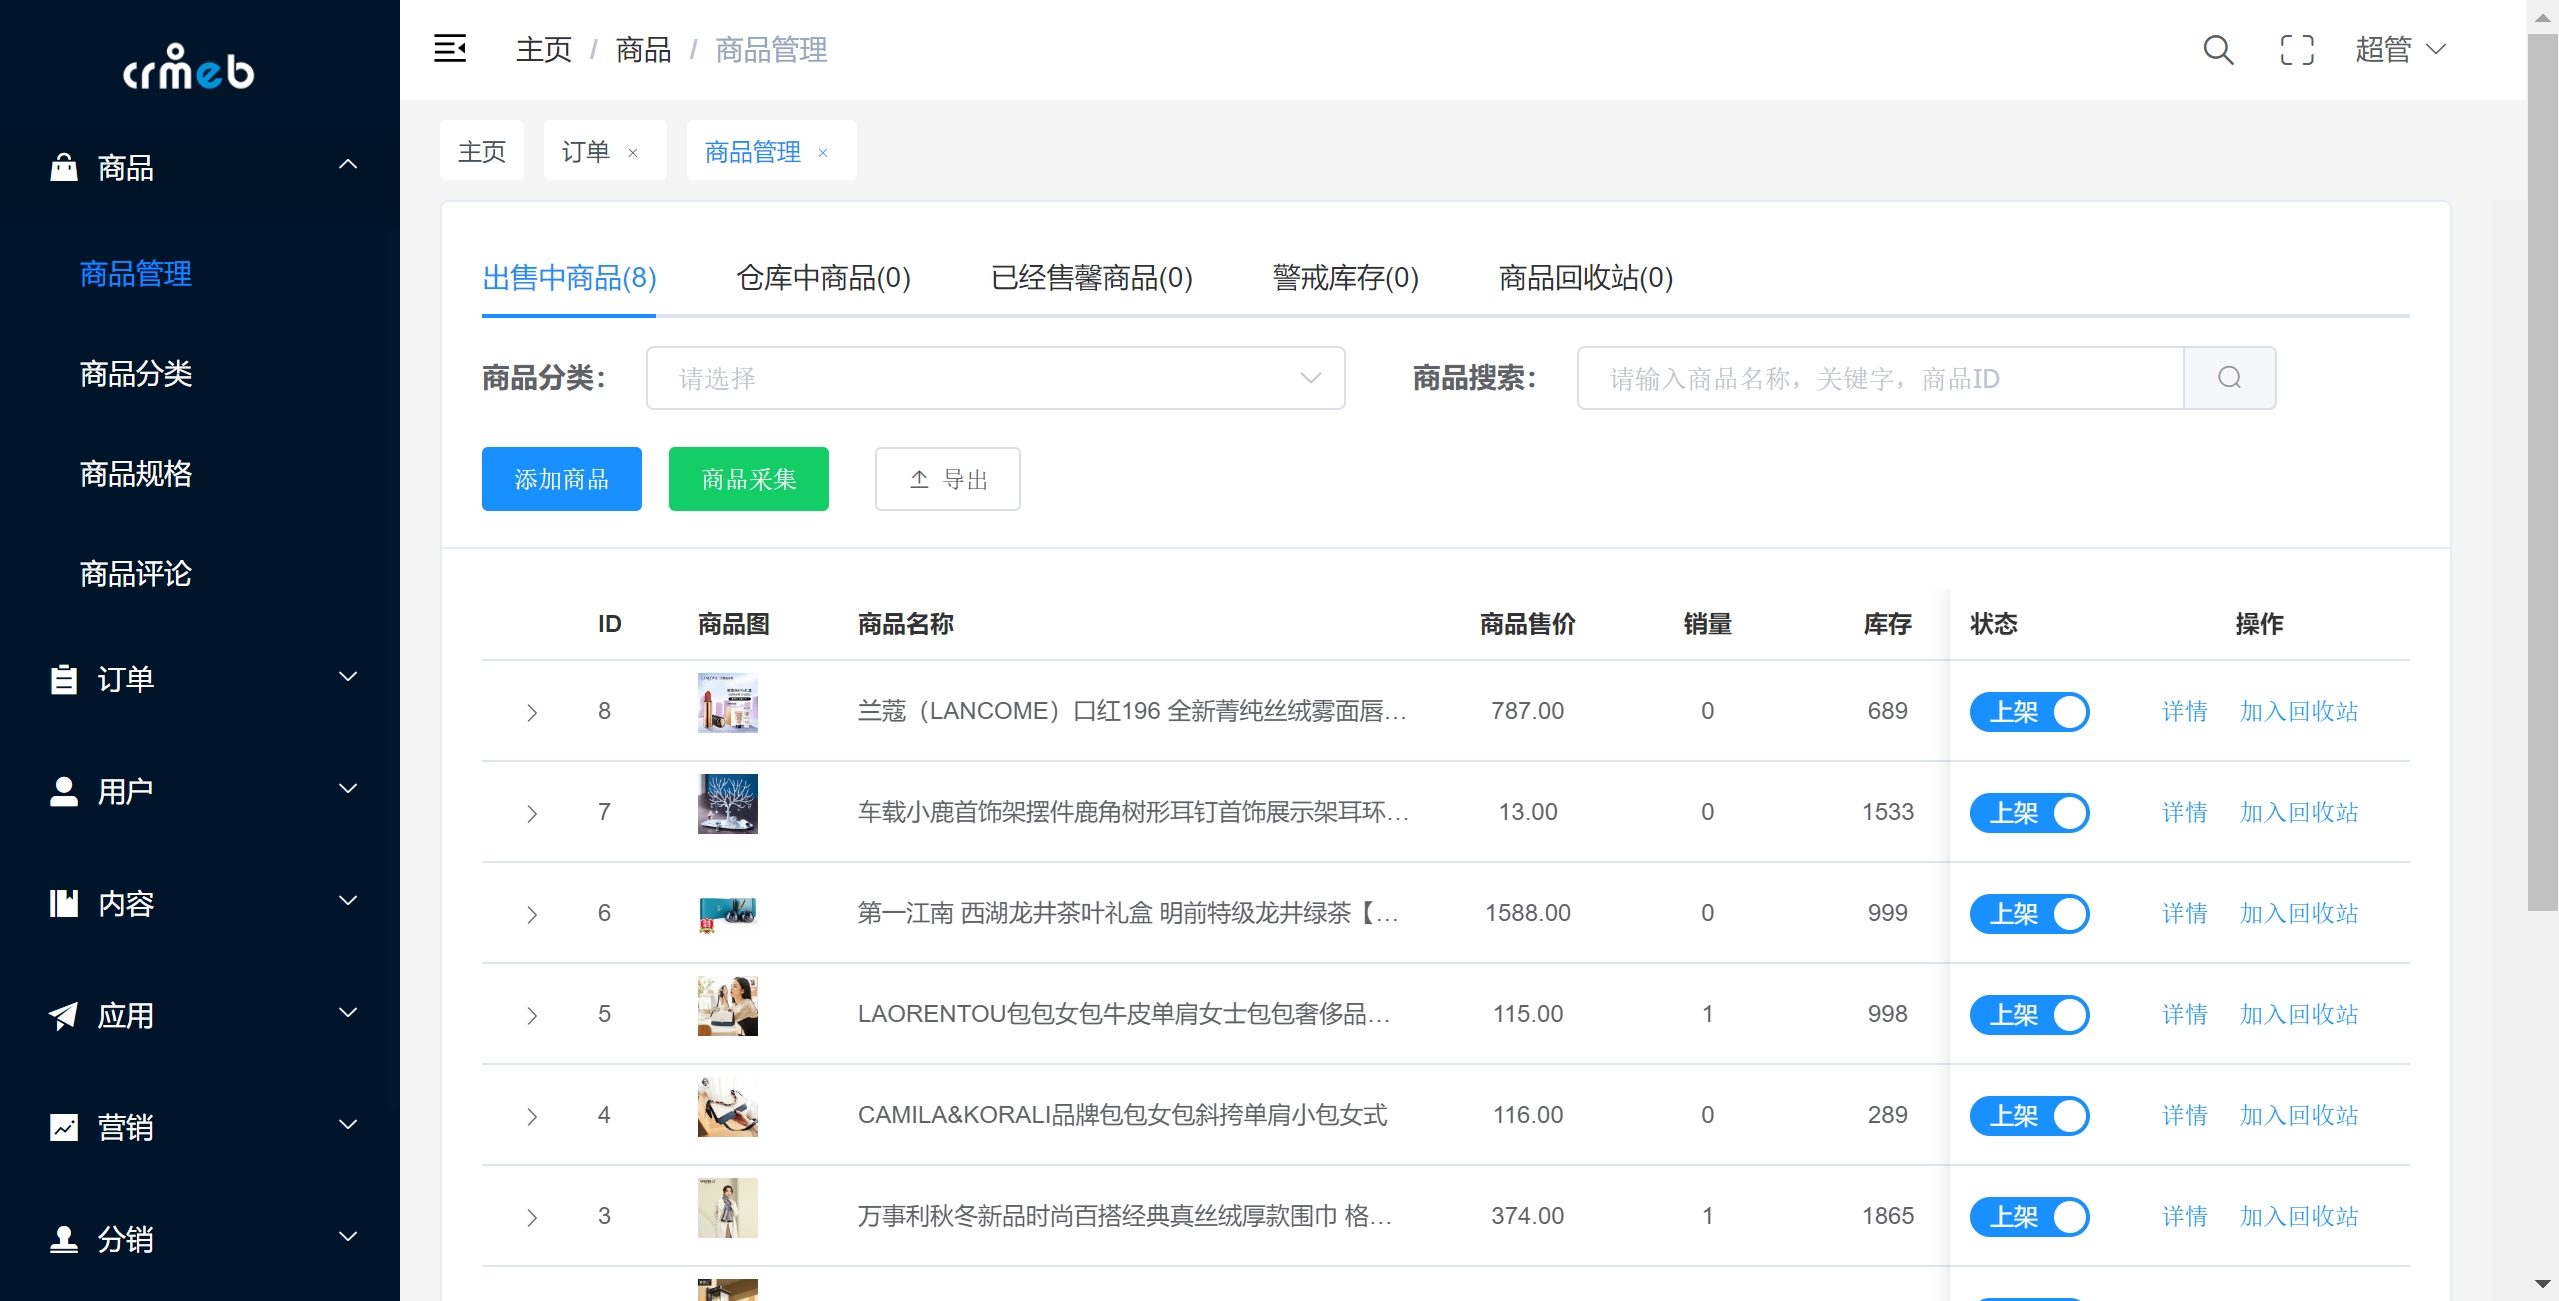Open 详情 for product ID 5

pyautogui.click(x=2184, y=1014)
